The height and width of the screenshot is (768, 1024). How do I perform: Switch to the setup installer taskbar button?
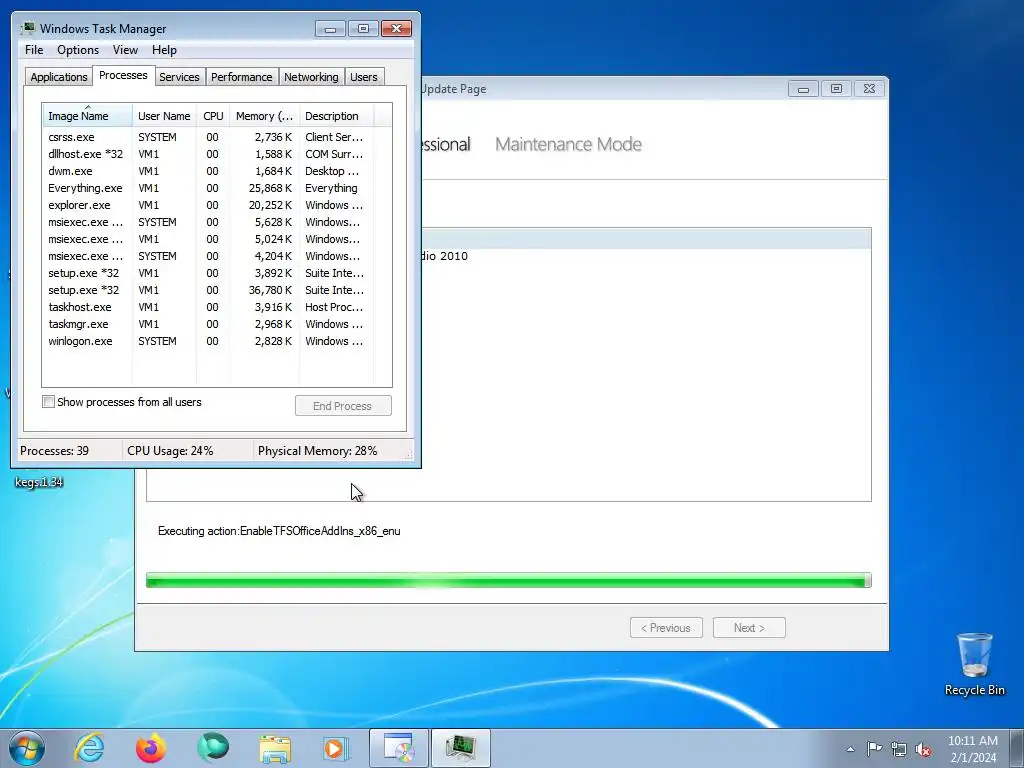click(x=398, y=748)
